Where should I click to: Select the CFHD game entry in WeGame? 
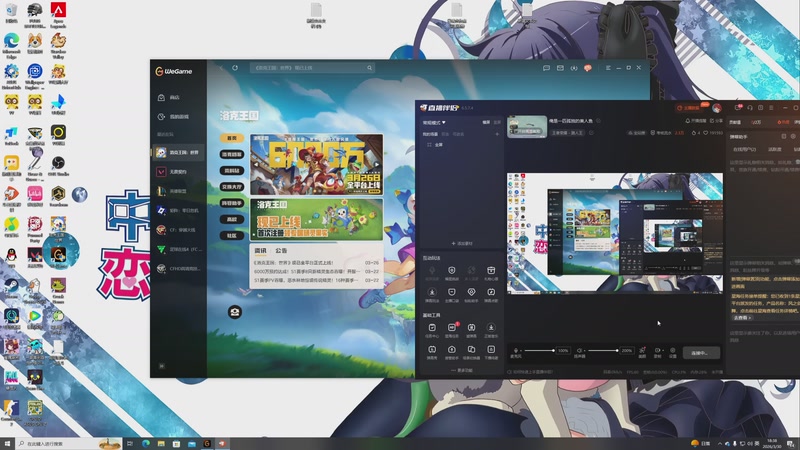pos(178,268)
